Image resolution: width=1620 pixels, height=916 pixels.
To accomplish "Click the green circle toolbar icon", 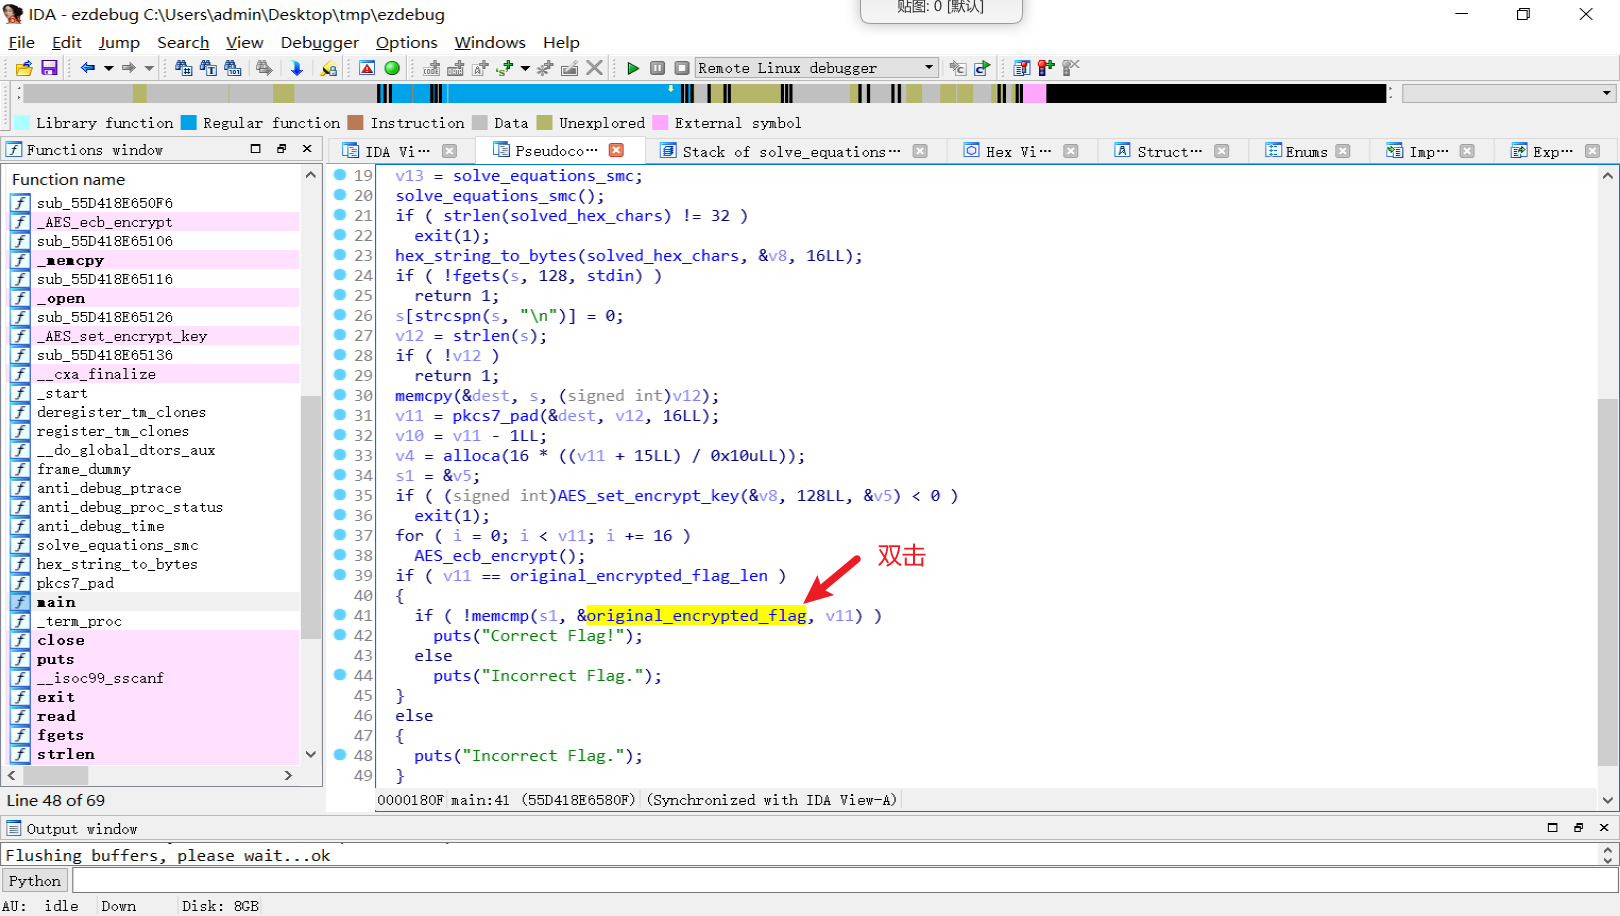I will point(392,68).
